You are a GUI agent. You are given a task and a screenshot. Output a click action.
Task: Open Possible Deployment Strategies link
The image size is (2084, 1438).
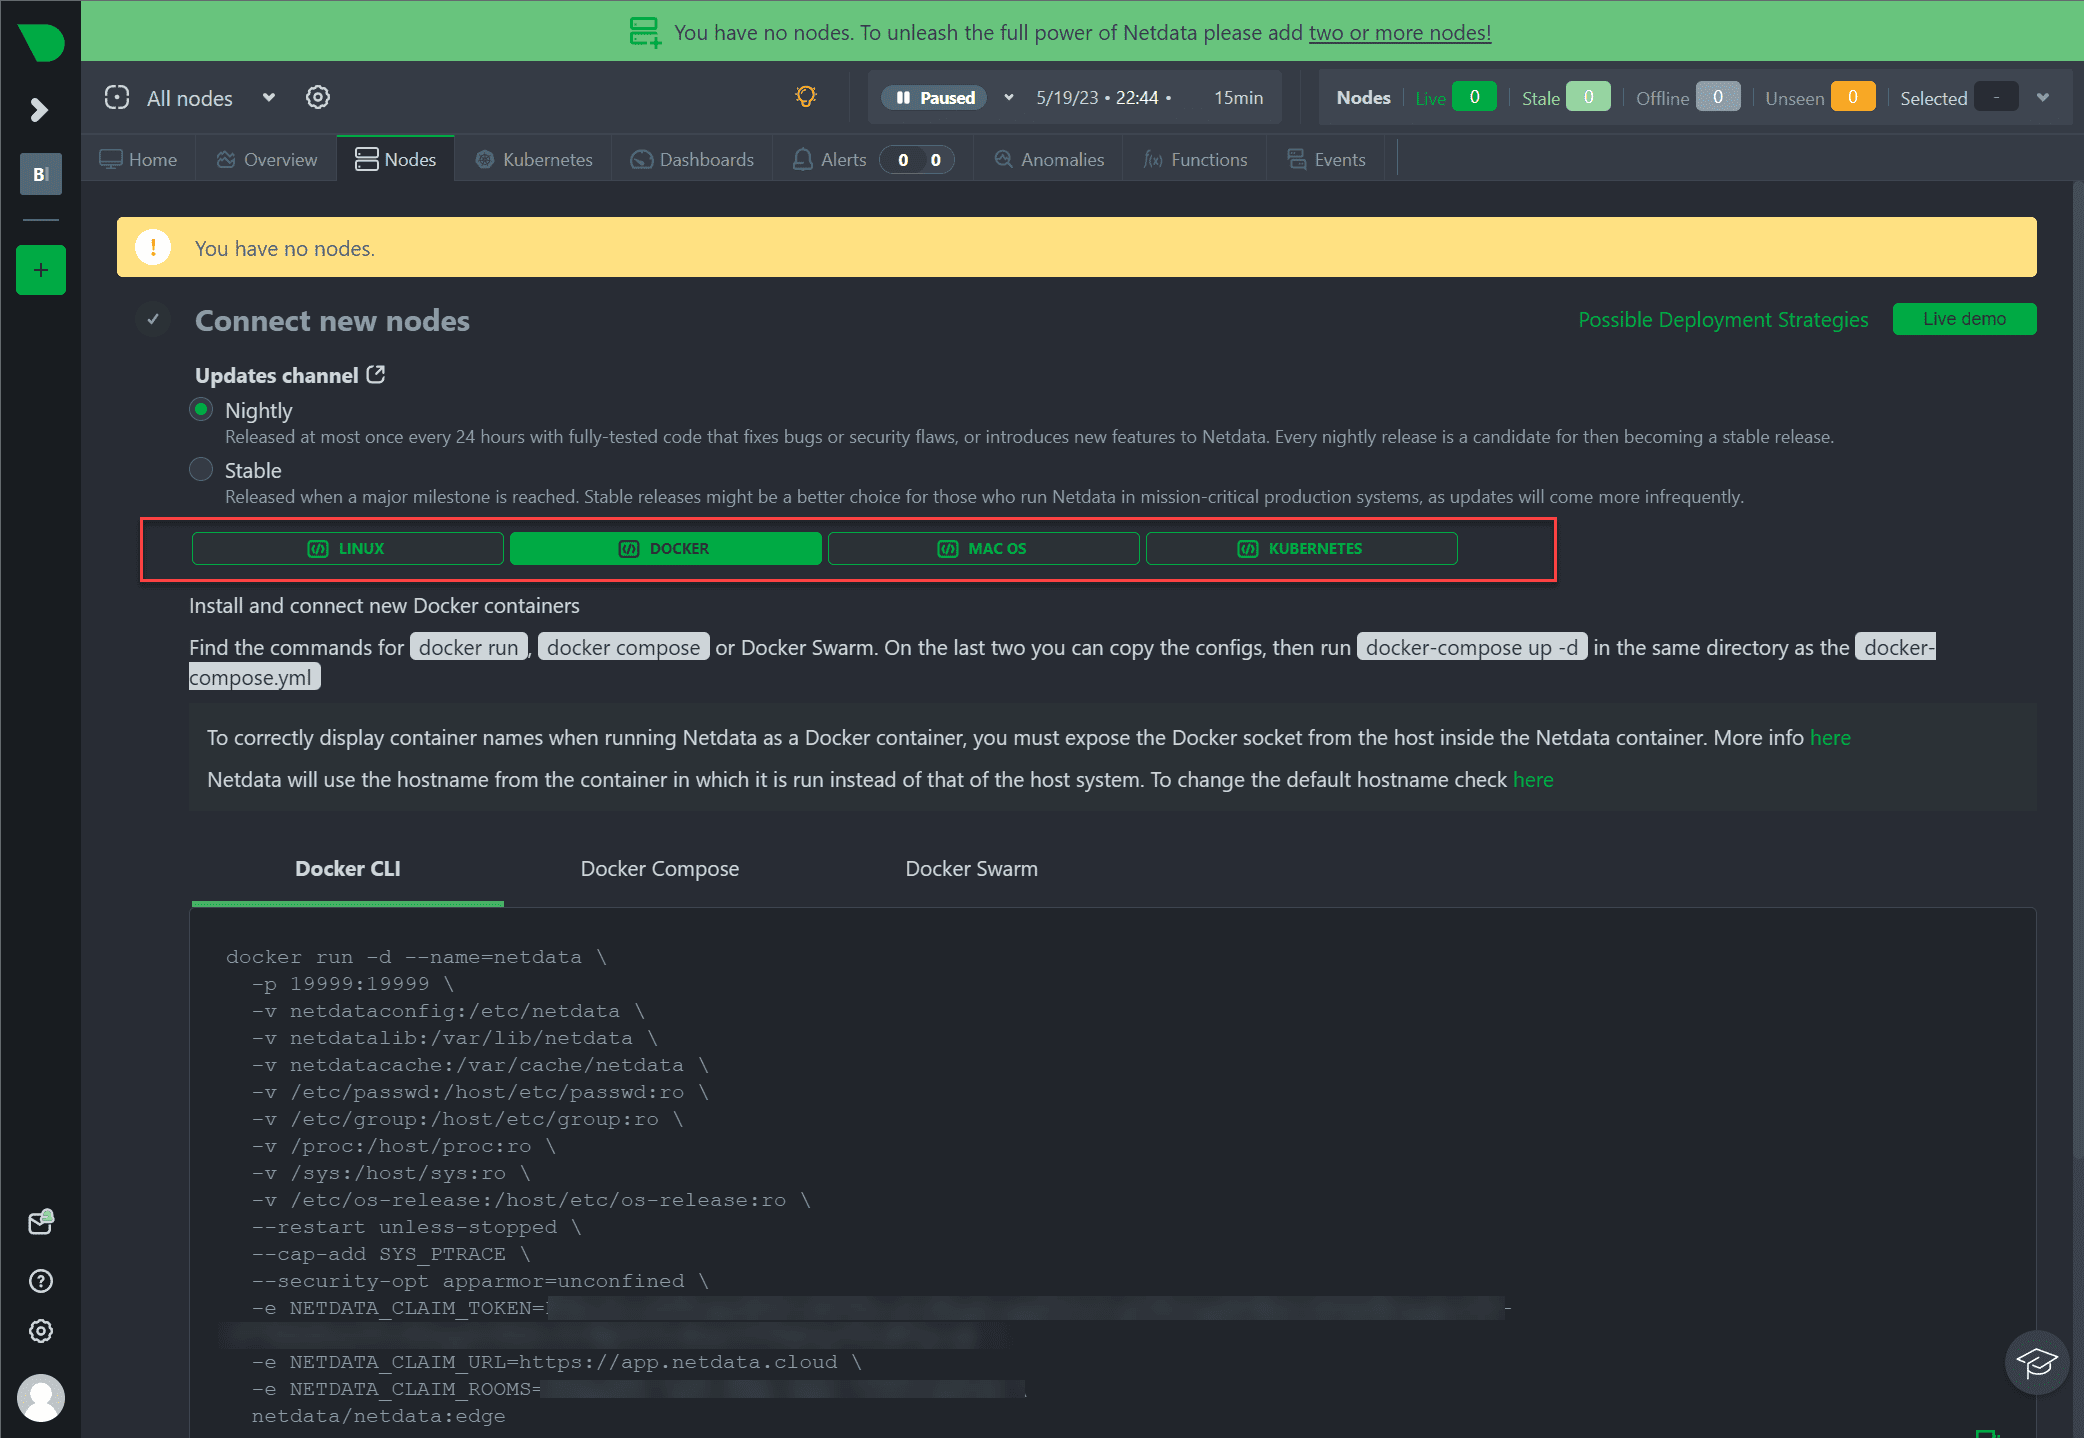coord(1723,319)
